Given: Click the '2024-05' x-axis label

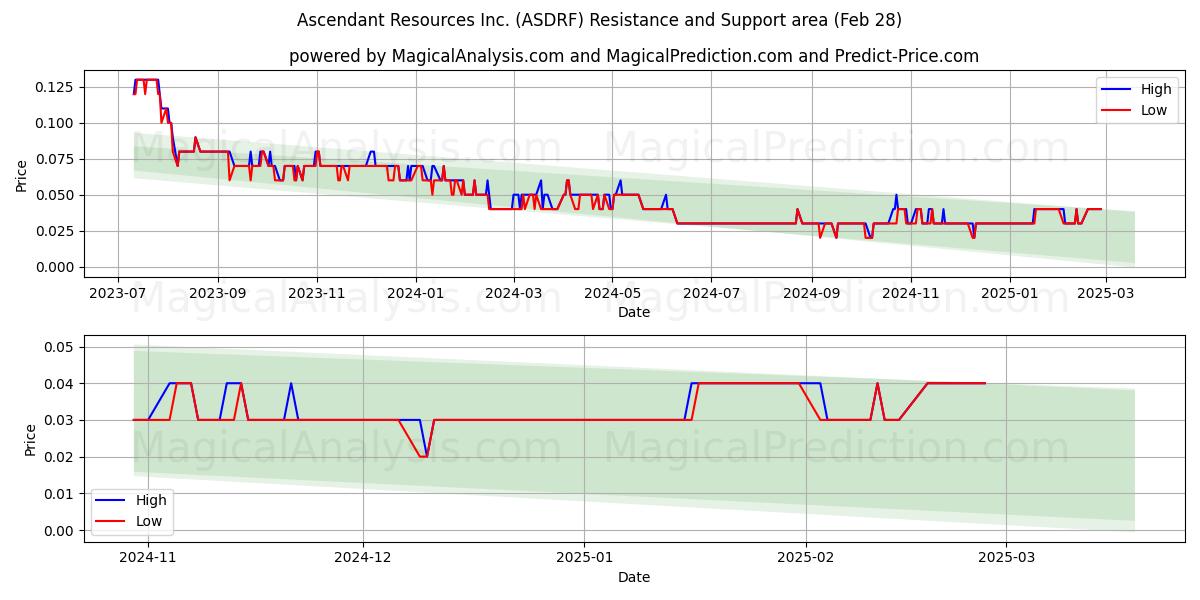Looking at the screenshot, I should (612, 294).
